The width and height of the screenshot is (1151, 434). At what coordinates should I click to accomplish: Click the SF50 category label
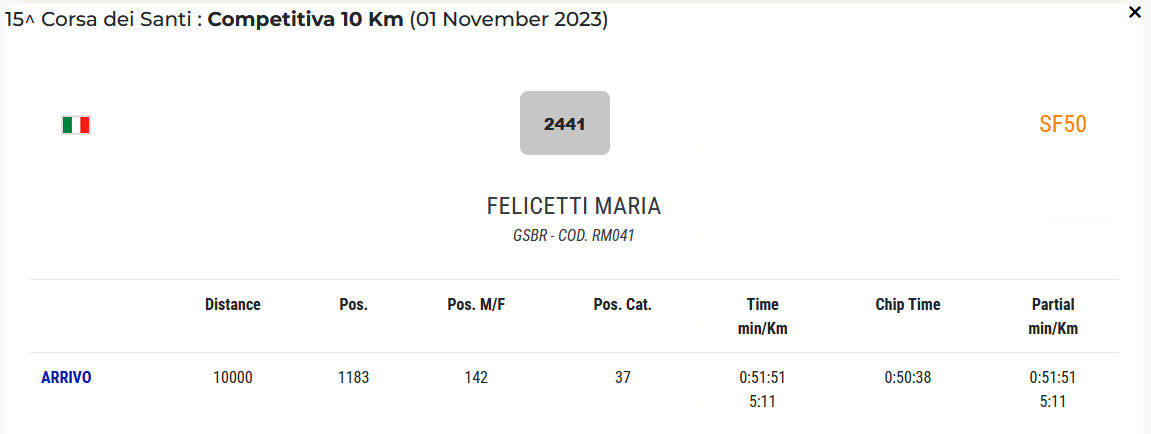point(1062,124)
